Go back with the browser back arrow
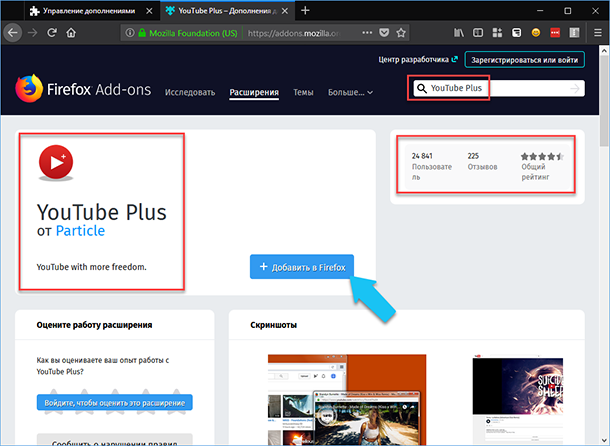 12,33
